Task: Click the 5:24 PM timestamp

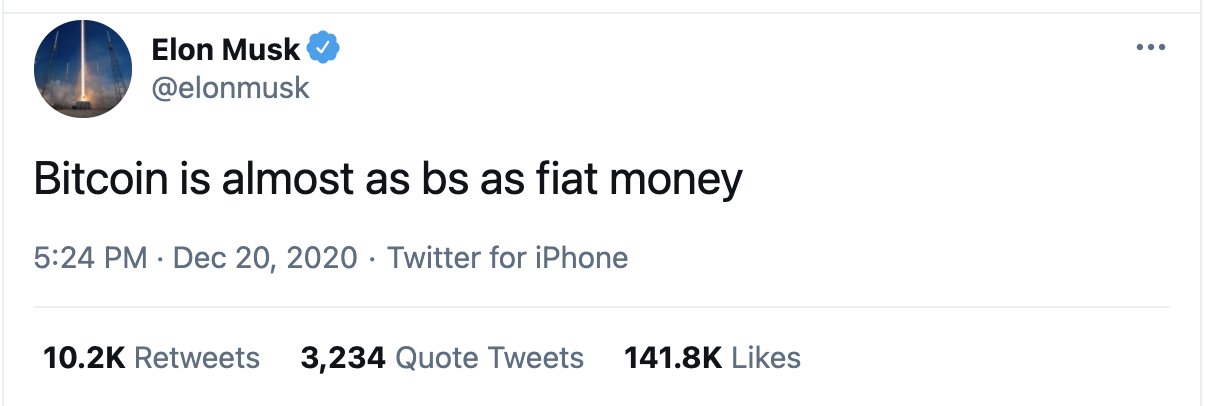Action: pyautogui.click(x=91, y=258)
